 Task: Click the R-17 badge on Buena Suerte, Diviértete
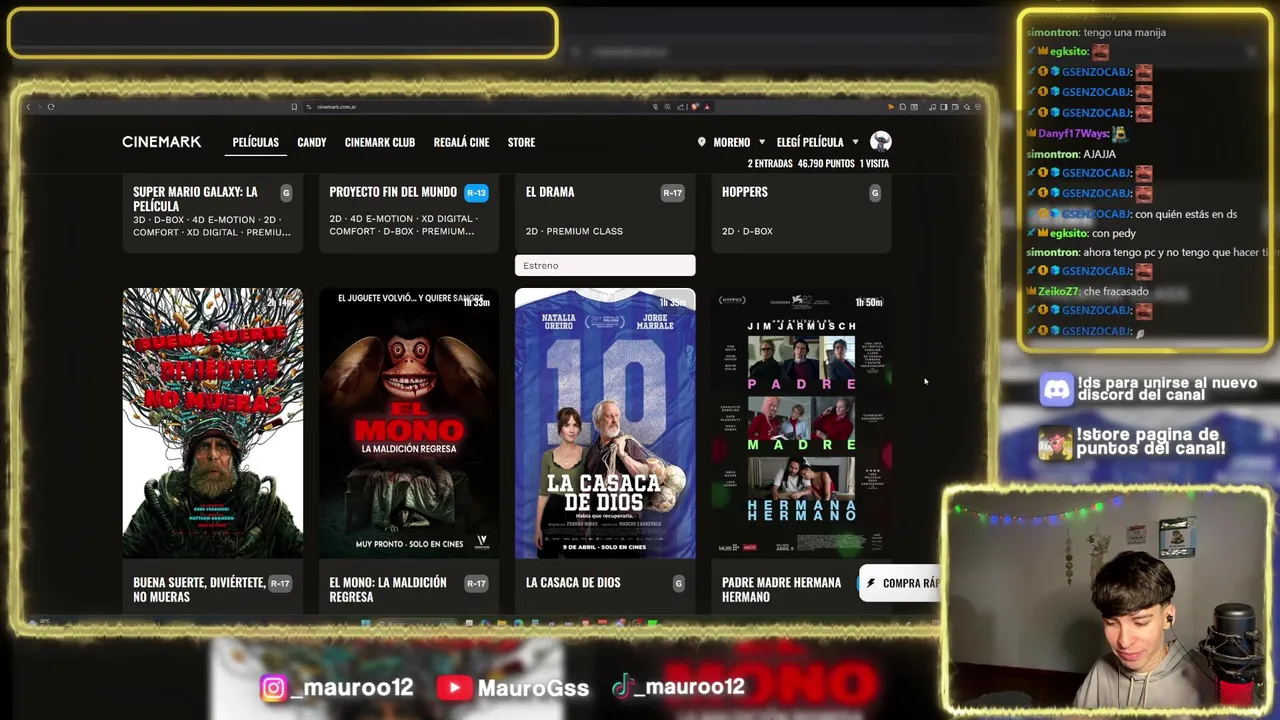pyautogui.click(x=280, y=583)
